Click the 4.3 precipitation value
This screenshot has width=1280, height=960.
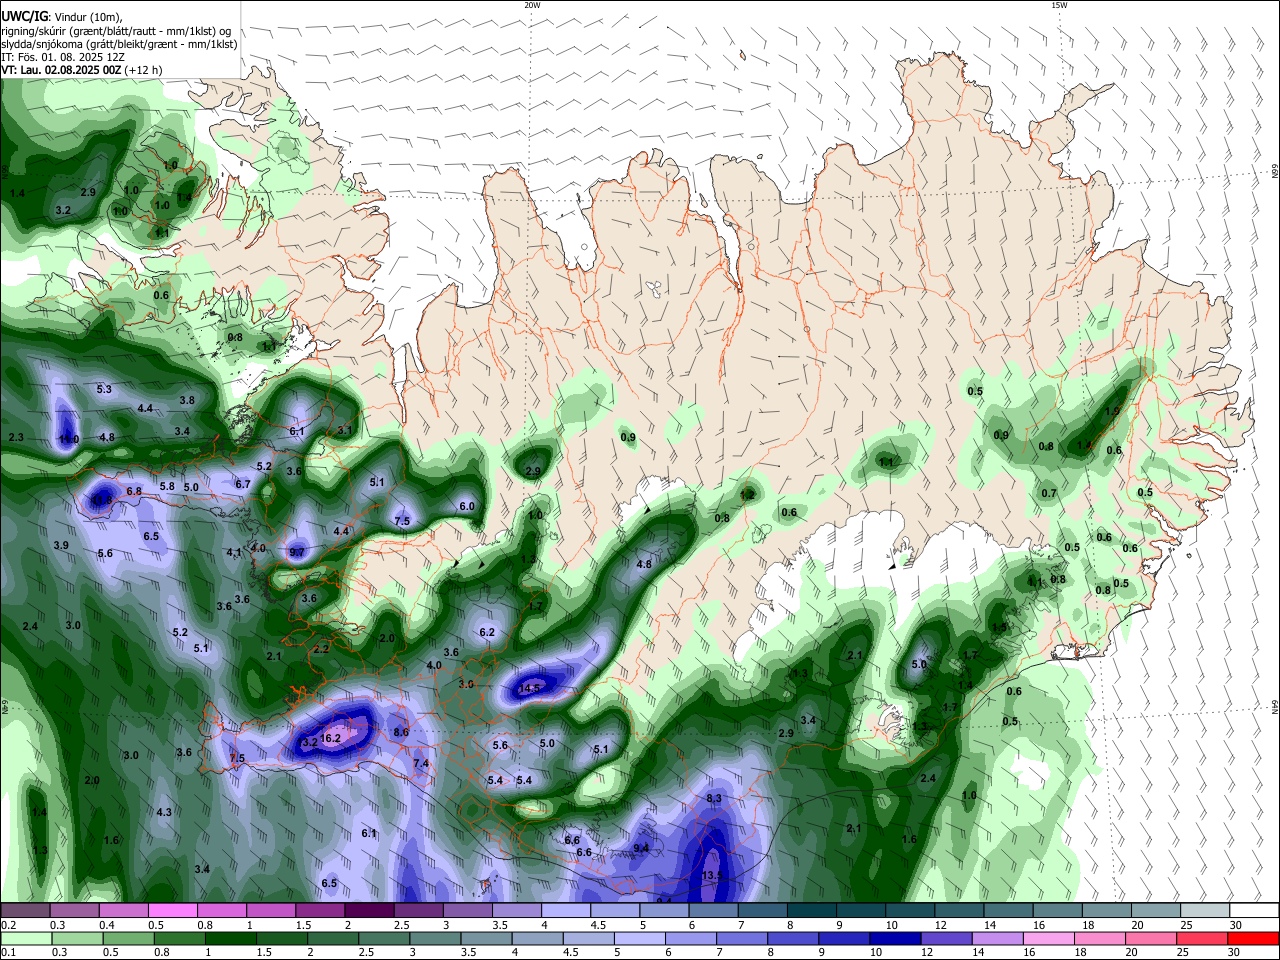pyautogui.click(x=164, y=812)
